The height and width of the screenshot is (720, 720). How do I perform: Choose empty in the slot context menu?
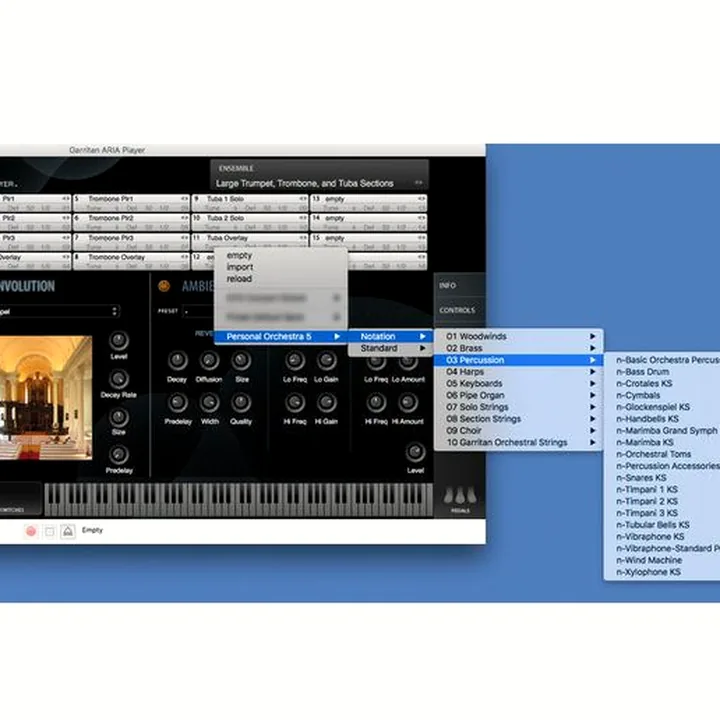(281, 255)
